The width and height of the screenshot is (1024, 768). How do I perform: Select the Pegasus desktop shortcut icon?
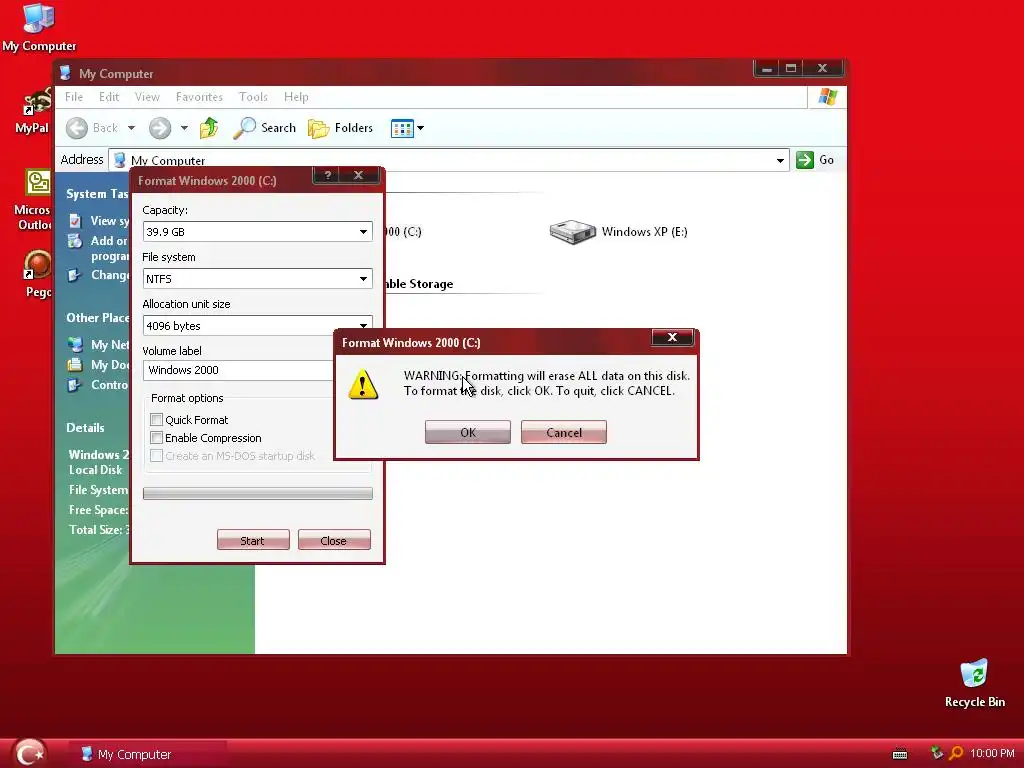pos(37,274)
